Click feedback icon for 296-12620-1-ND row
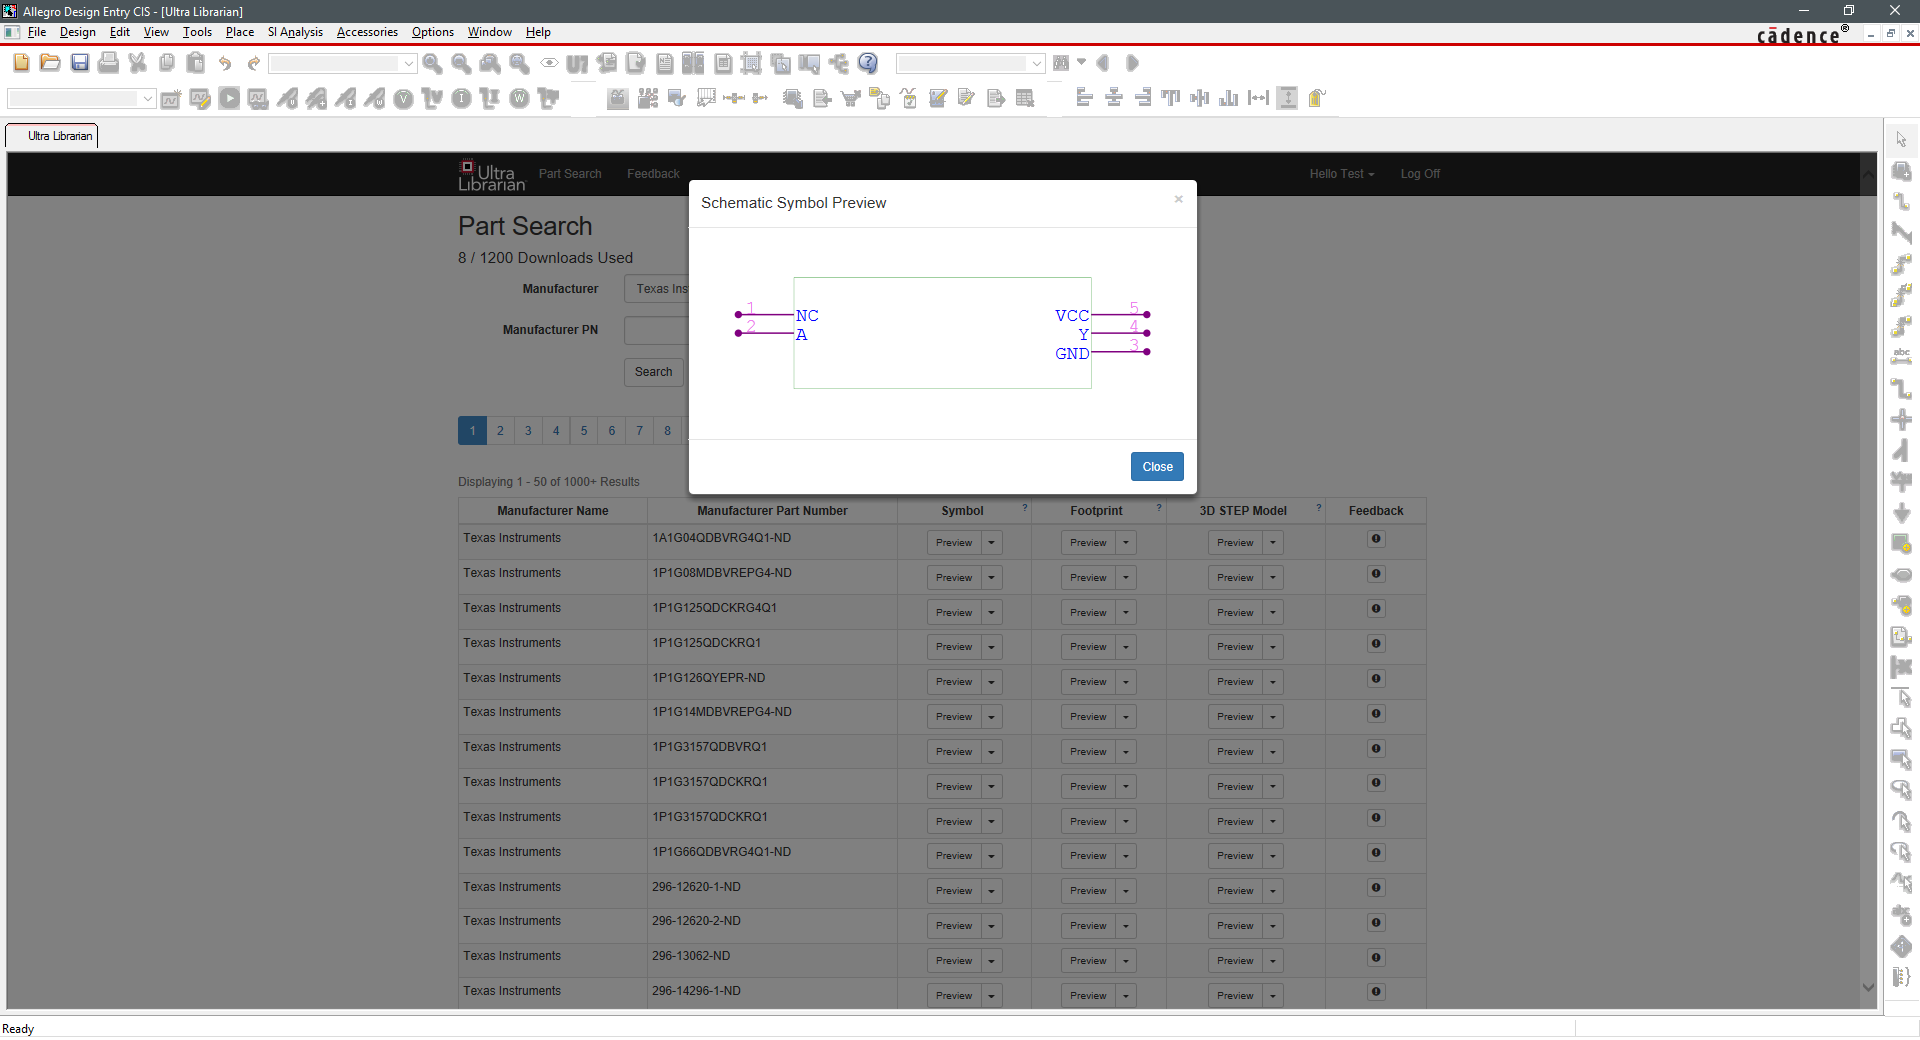This screenshot has width=1920, height=1040. [x=1376, y=888]
